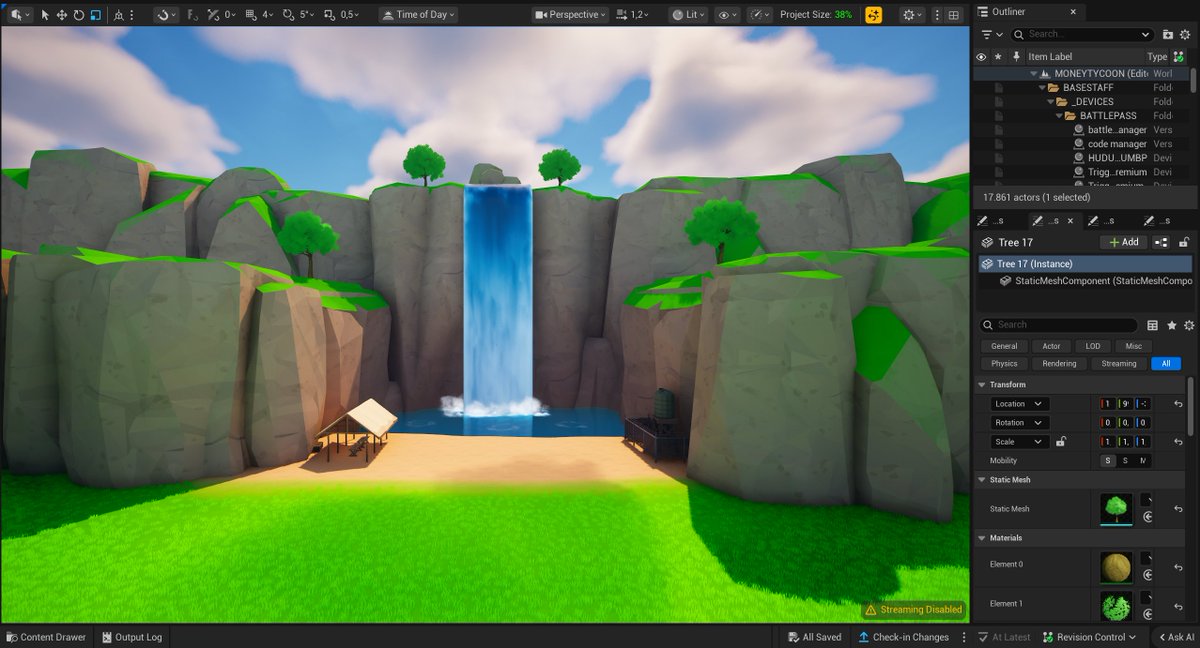
Task: Click the blueprint/hierarchy icon beside Add
Action: tap(1161, 242)
